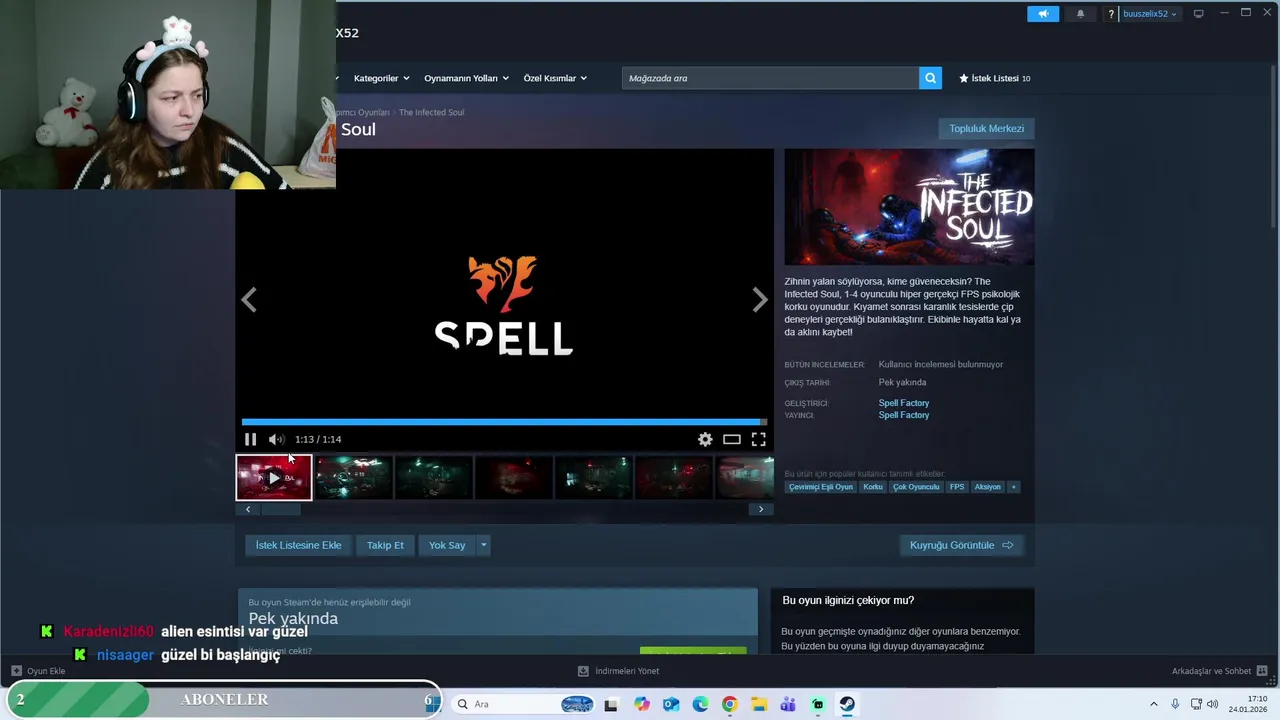Open İstek Listesi wishlist
The height and width of the screenshot is (720, 1280).
[994, 78]
